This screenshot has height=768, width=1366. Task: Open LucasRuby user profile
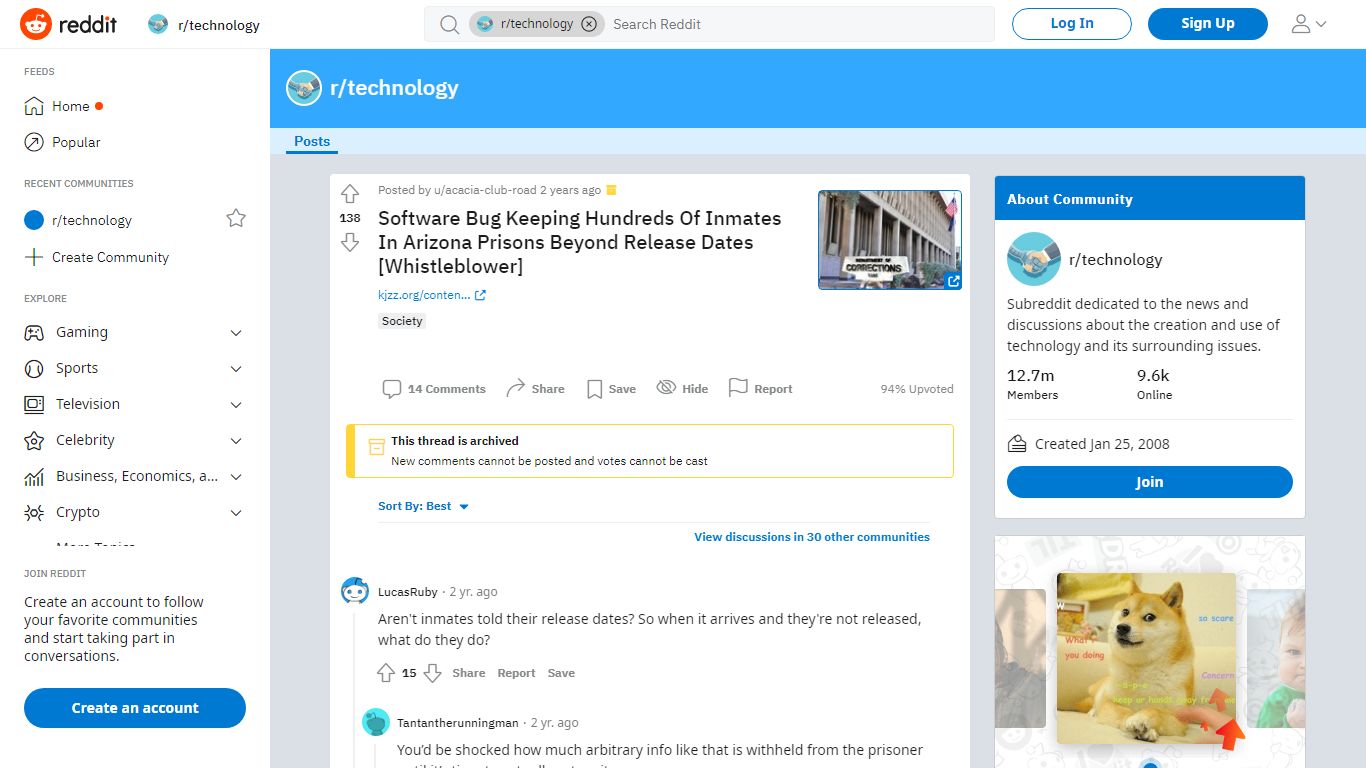tap(408, 592)
